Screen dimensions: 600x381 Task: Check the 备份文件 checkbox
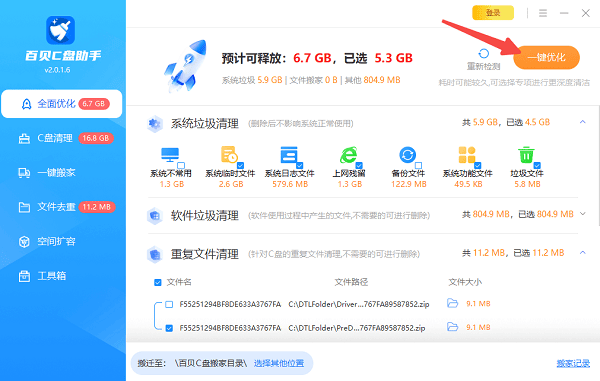click(418, 165)
